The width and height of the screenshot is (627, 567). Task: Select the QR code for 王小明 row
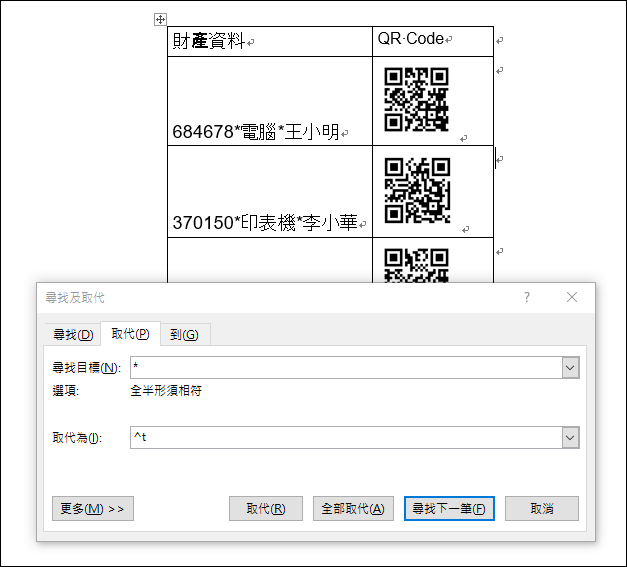point(416,100)
